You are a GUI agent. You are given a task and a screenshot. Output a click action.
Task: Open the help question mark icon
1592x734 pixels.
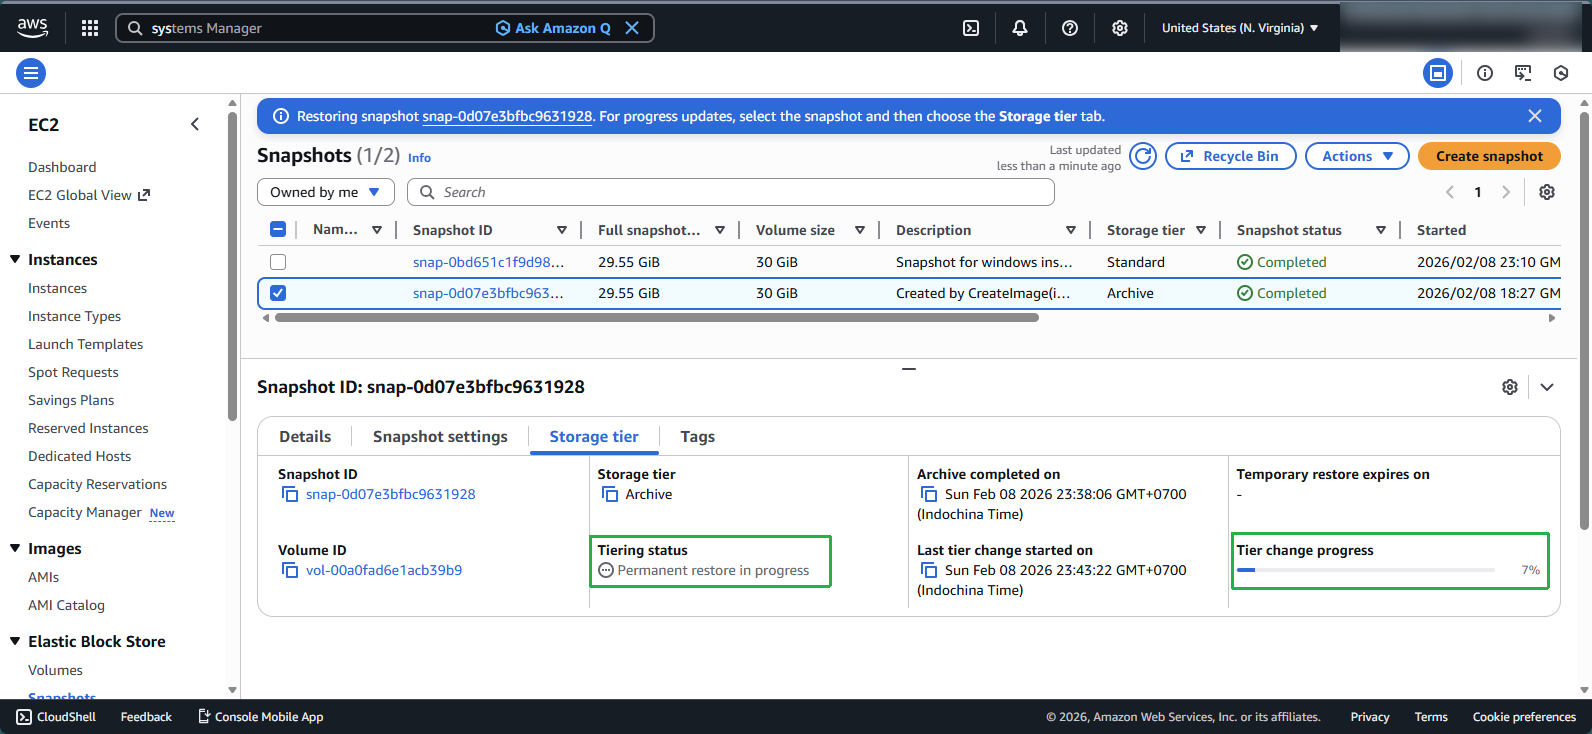[1069, 28]
